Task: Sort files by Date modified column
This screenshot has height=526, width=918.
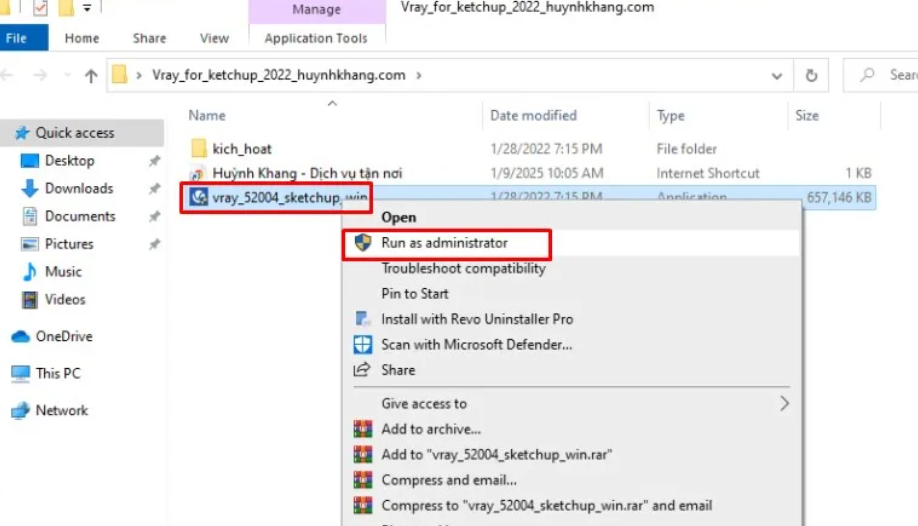Action: tap(533, 116)
